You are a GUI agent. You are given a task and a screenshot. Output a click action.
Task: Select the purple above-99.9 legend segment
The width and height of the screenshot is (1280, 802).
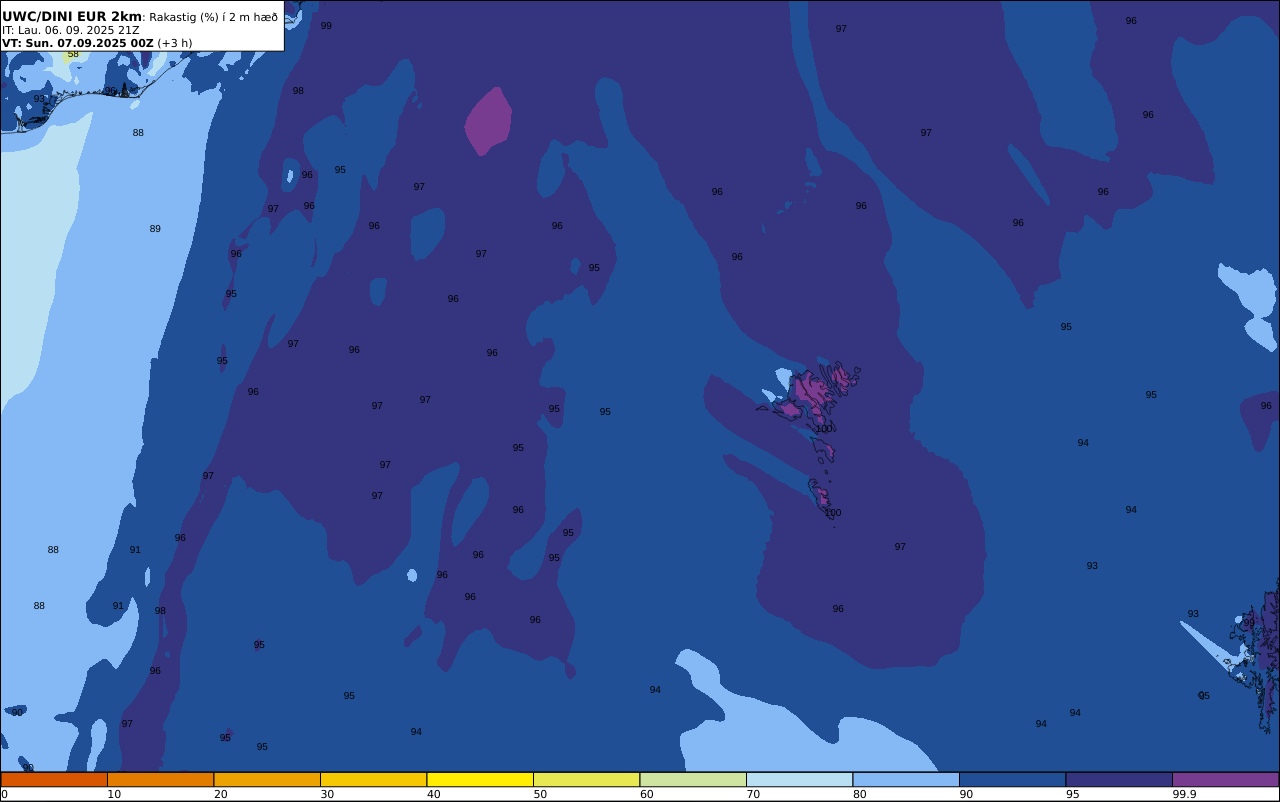point(1225,779)
